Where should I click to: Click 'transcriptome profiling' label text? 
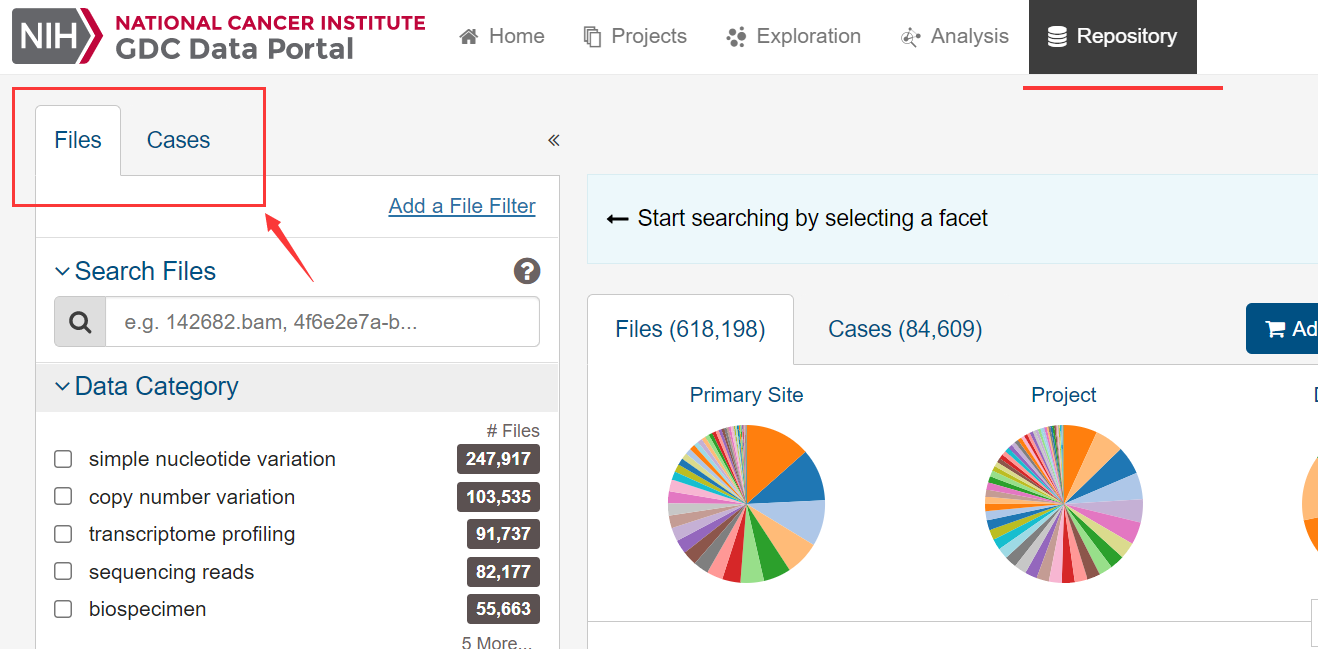coord(192,534)
